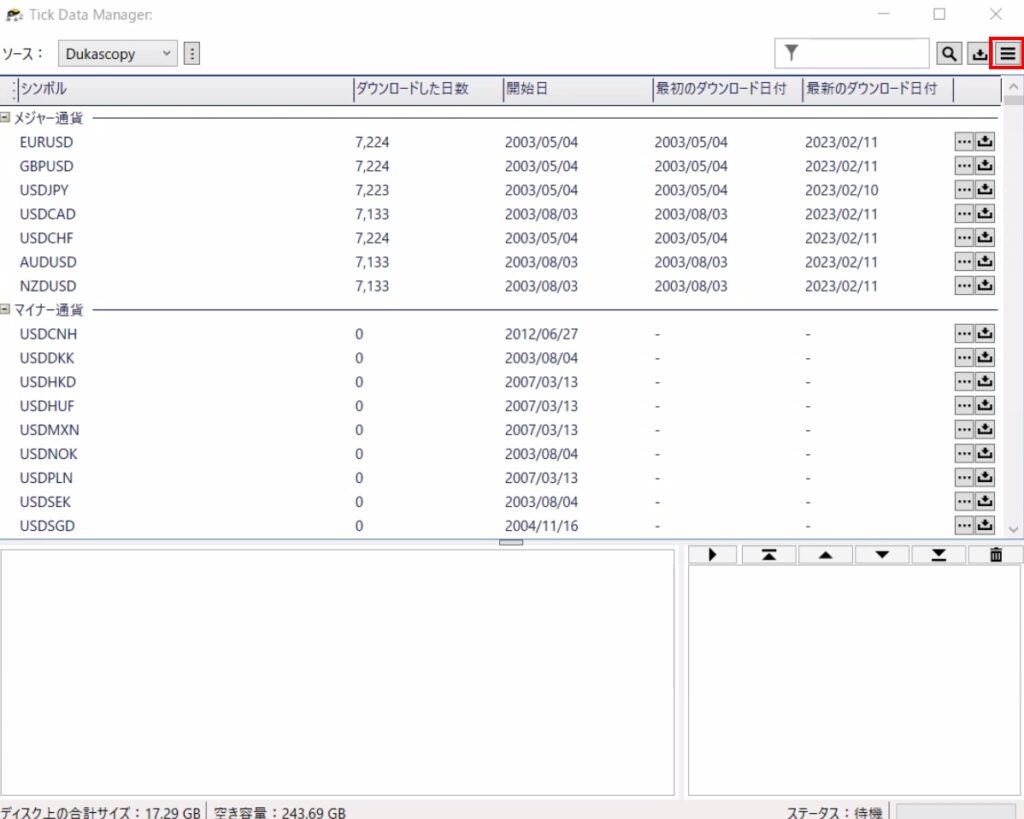The height and width of the screenshot is (819, 1024).
Task: Move the queue item up
Action: [825, 555]
